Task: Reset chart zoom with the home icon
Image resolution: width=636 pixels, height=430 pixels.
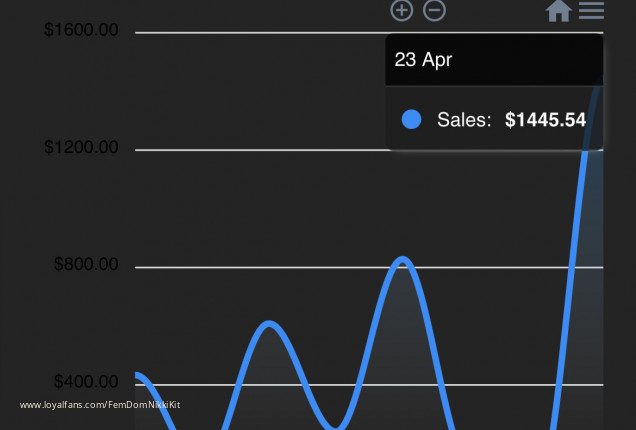Action: 558,11
